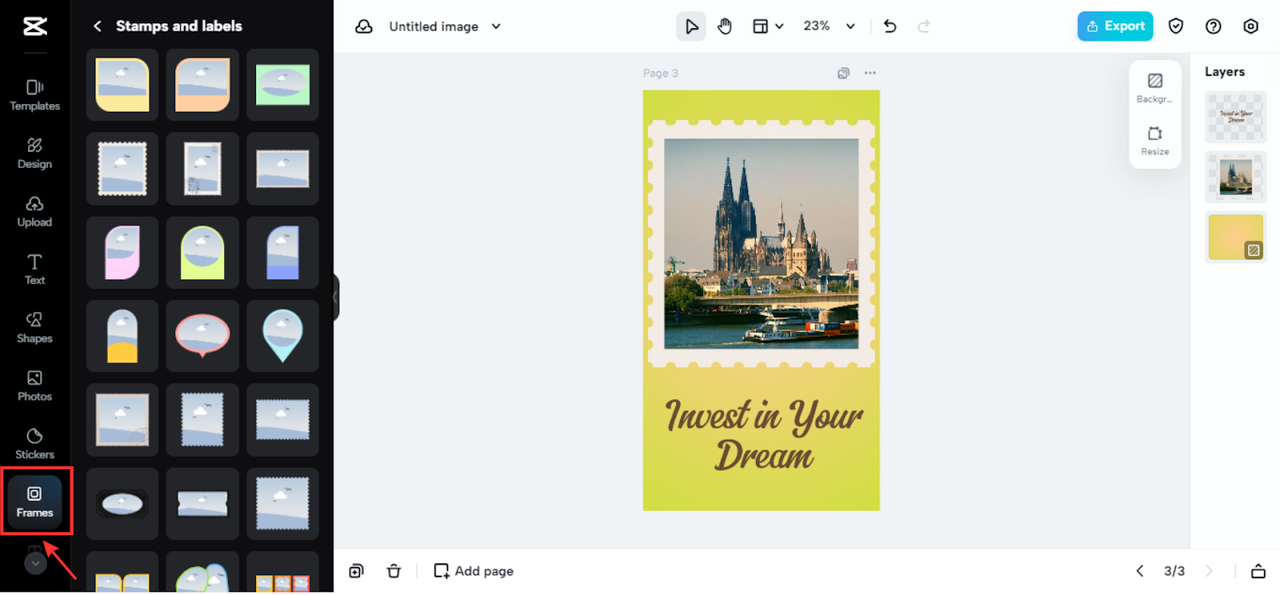Open the help question mark icon
The image size is (1280, 595).
1213,27
